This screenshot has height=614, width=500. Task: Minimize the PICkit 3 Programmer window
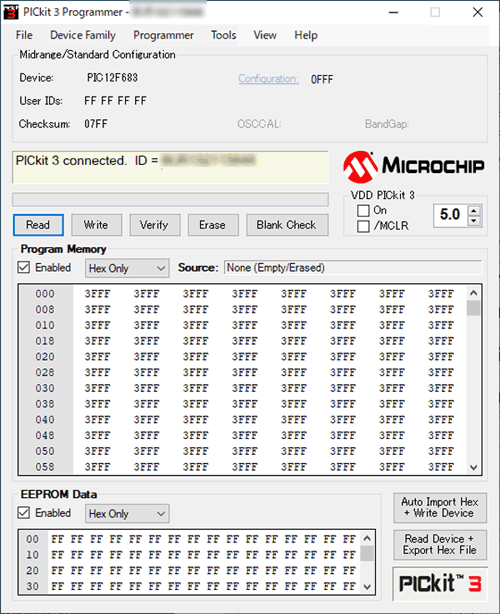tap(394, 12)
